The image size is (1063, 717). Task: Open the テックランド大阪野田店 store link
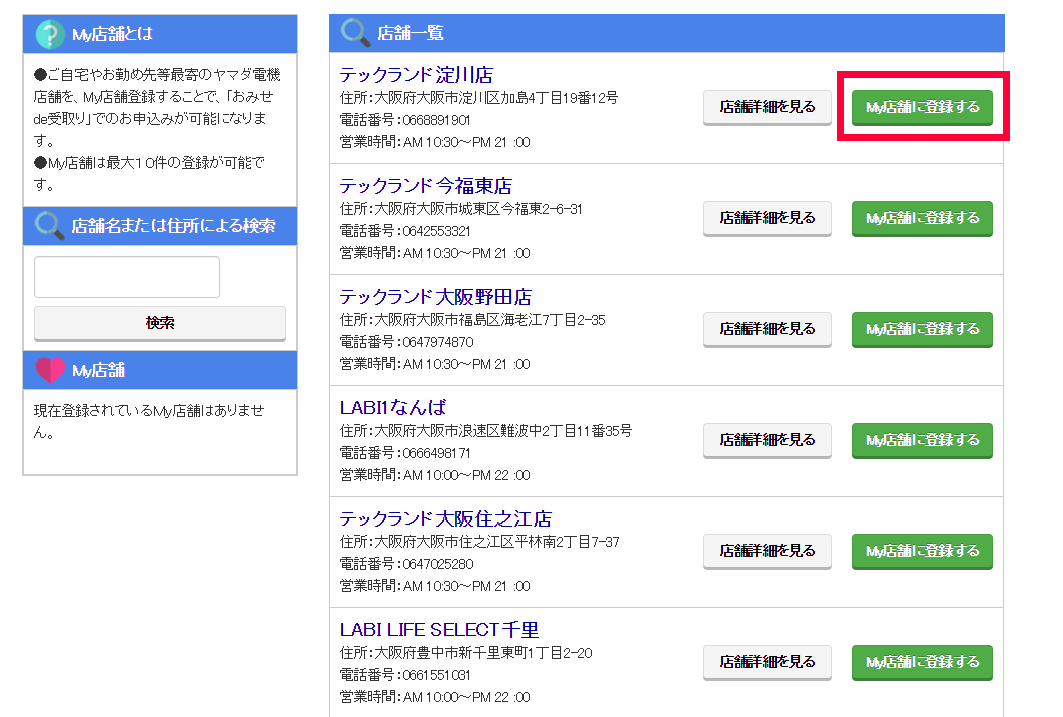coord(435,297)
